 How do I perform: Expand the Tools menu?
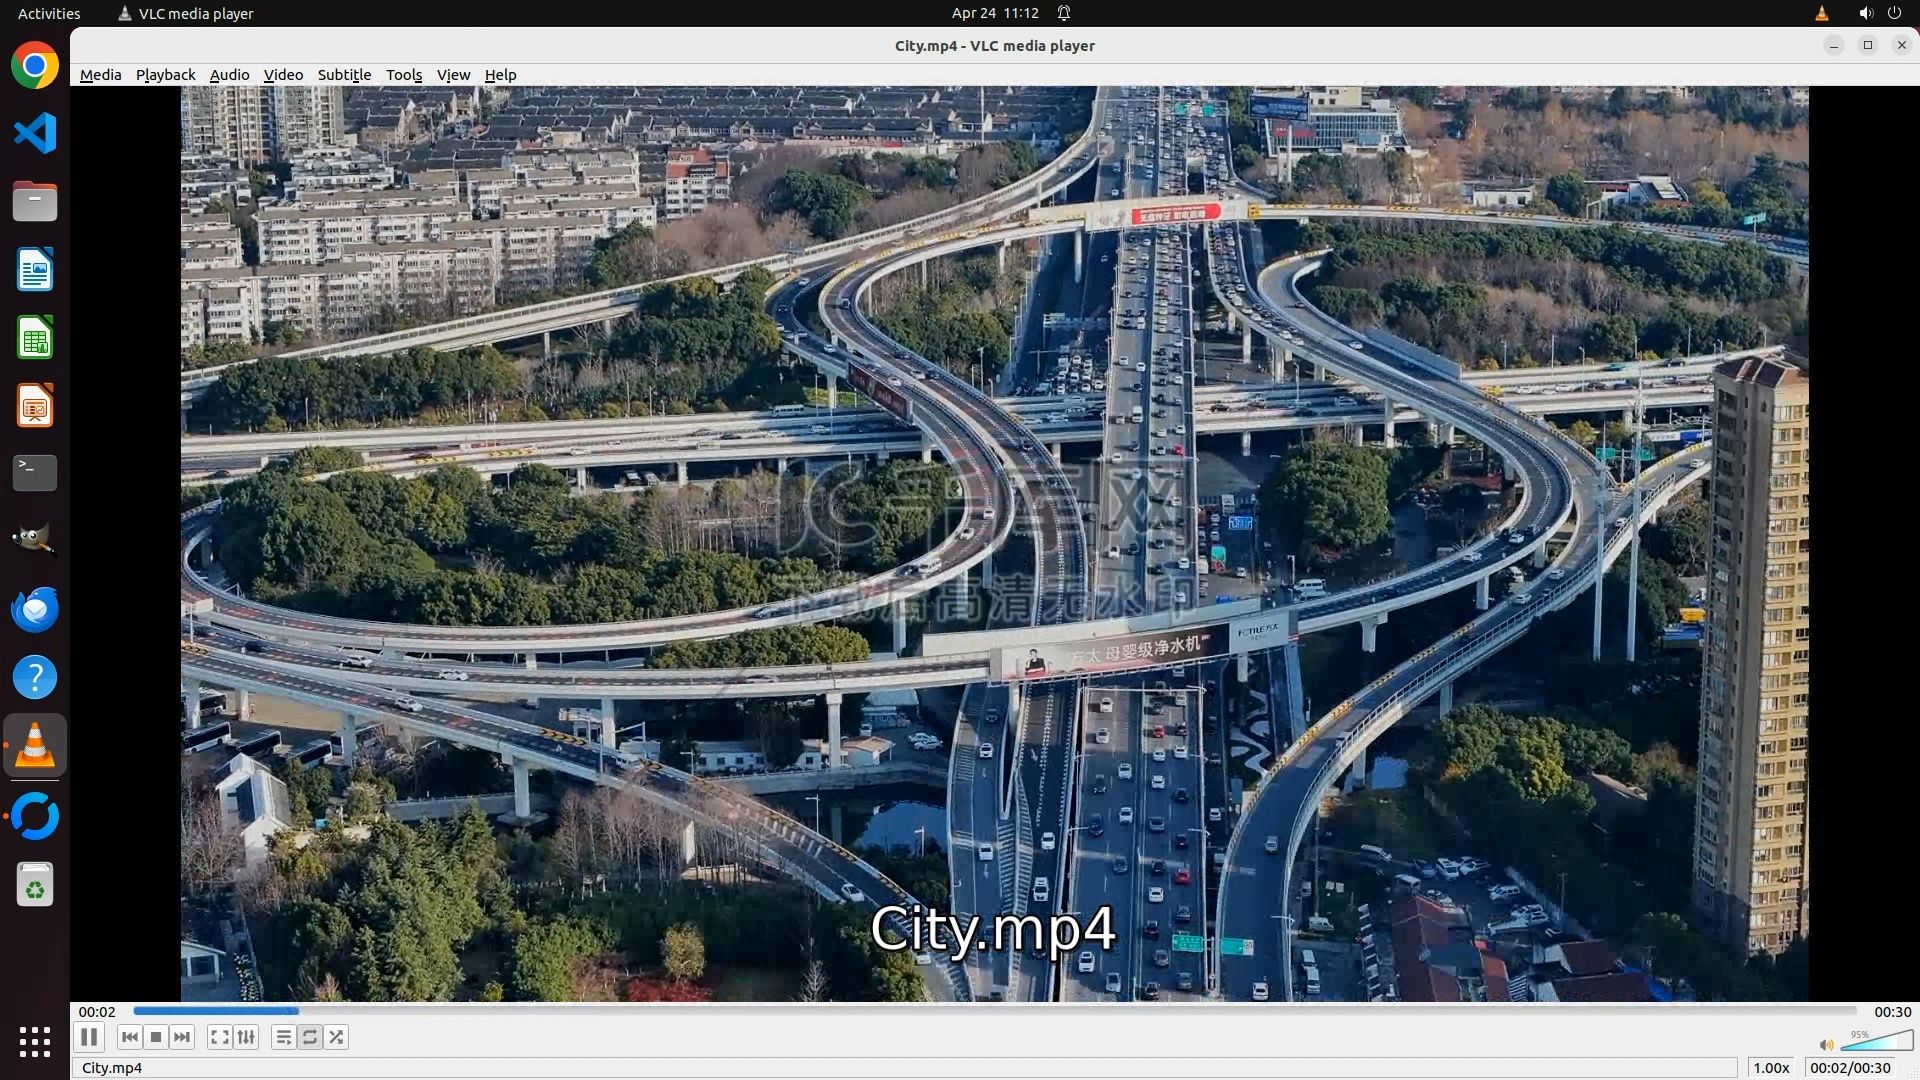pos(404,75)
